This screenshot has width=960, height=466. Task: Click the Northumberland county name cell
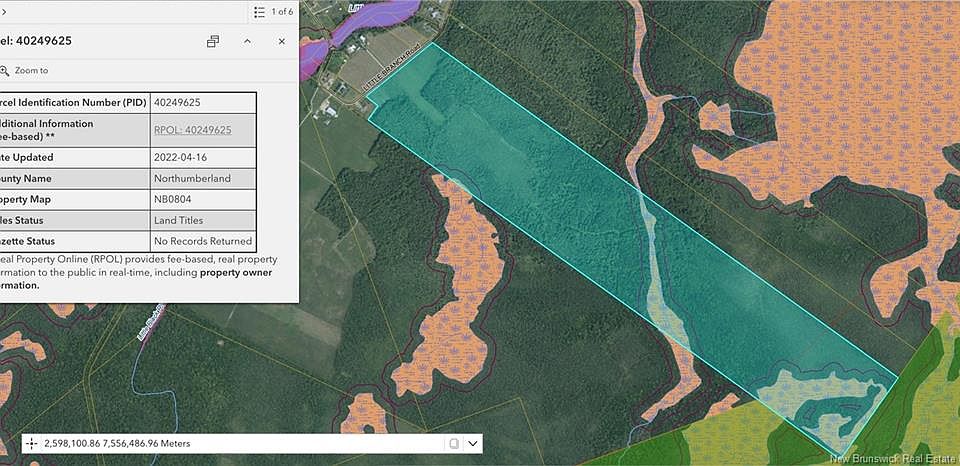pos(192,178)
